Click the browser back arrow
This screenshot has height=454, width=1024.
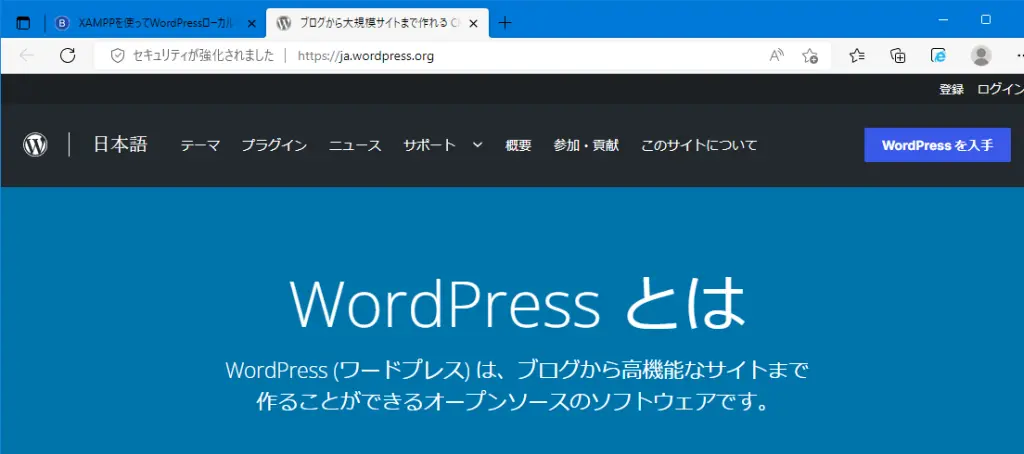coord(27,56)
